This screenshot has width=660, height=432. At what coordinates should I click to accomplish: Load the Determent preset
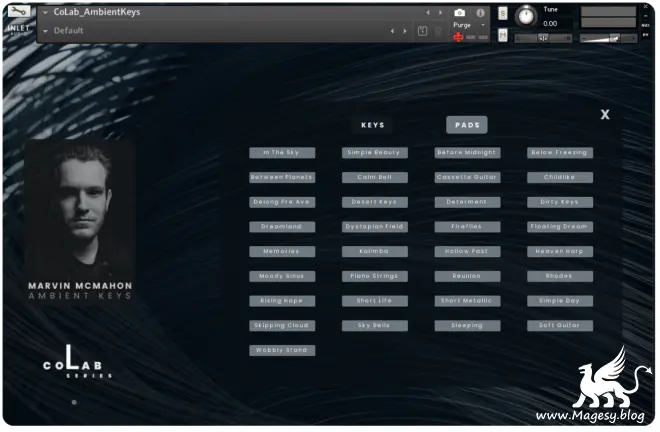point(467,202)
